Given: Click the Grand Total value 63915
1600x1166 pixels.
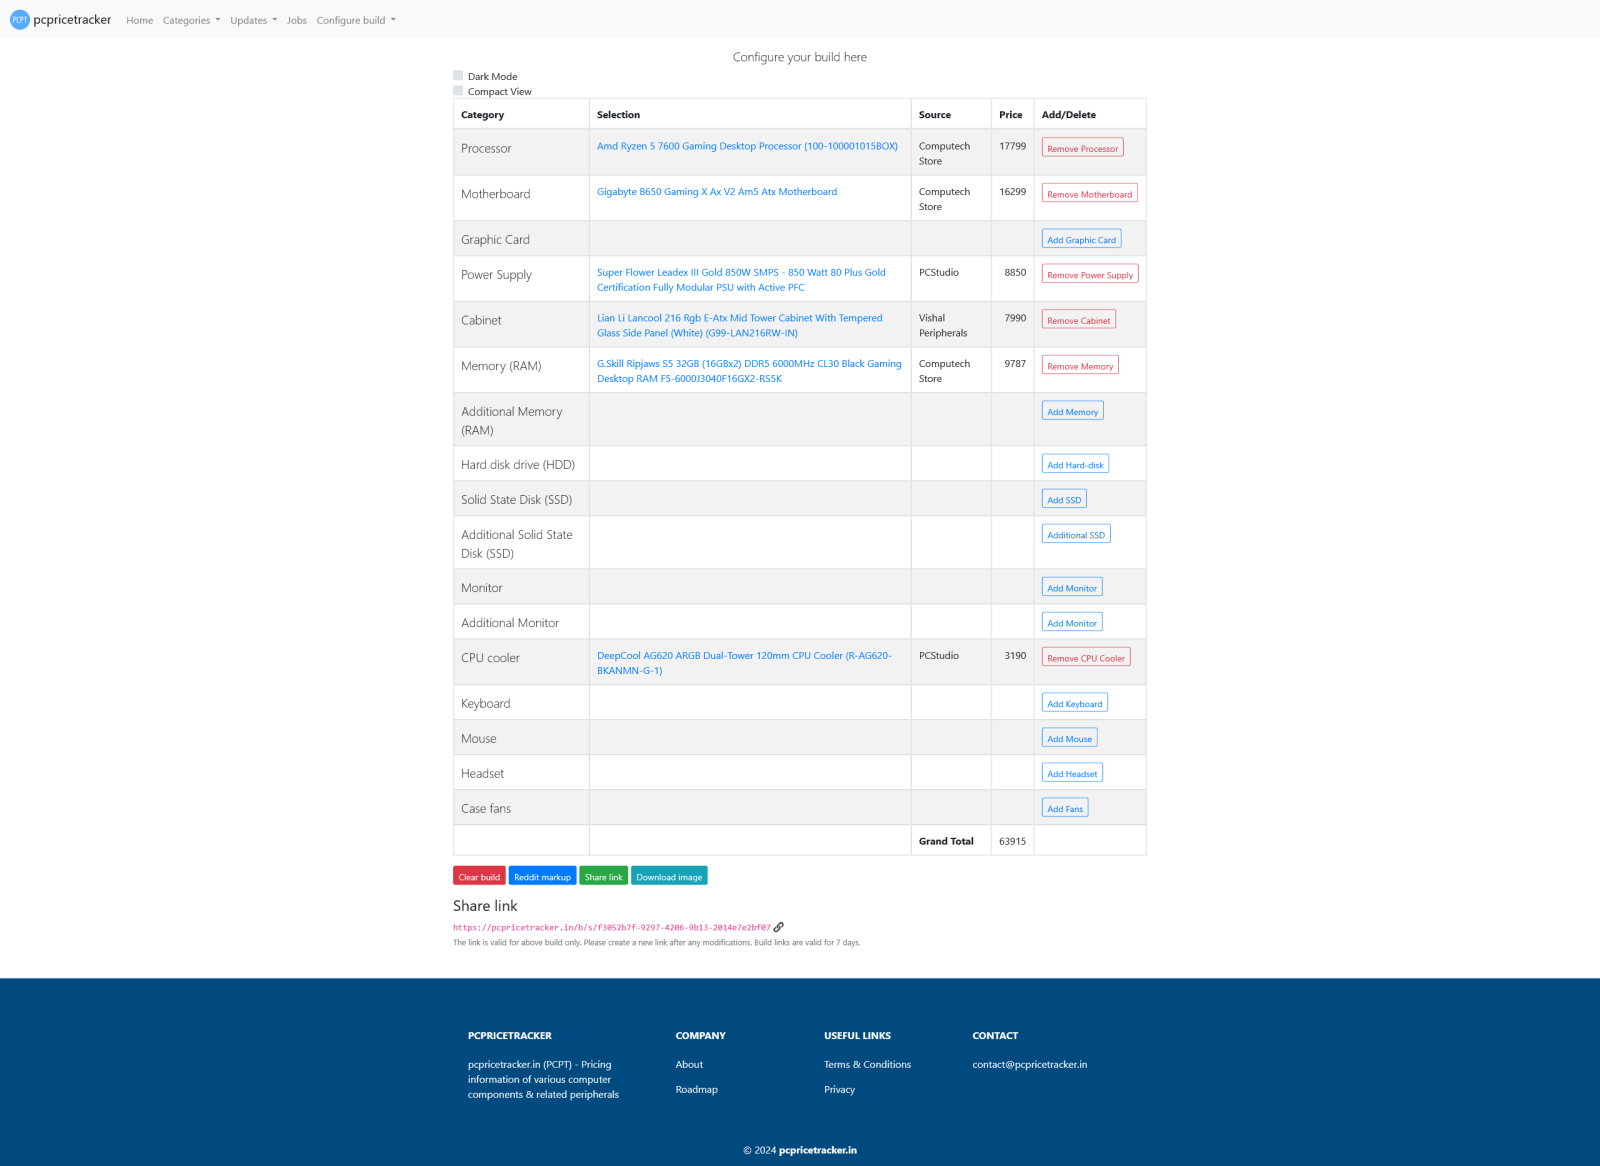Looking at the screenshot, I should pos(1012,841).
